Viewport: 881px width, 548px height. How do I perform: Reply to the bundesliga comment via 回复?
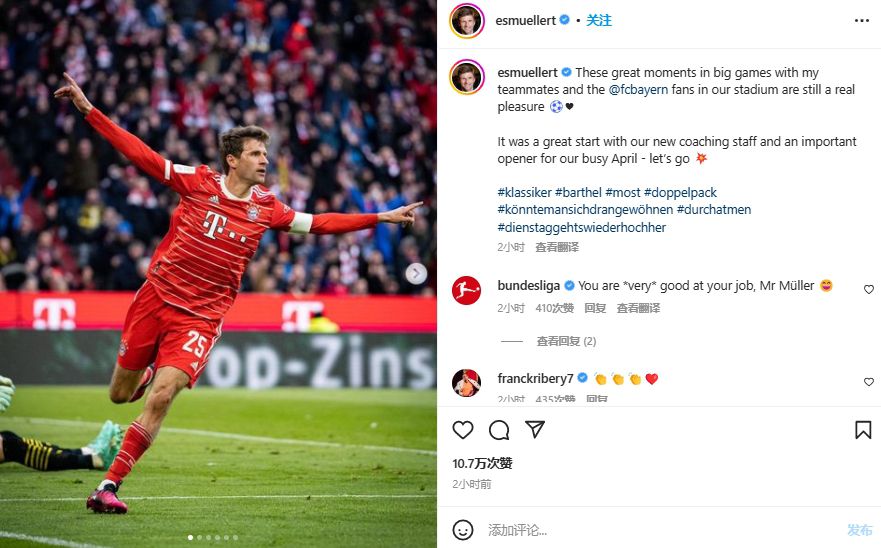(595, 308)
